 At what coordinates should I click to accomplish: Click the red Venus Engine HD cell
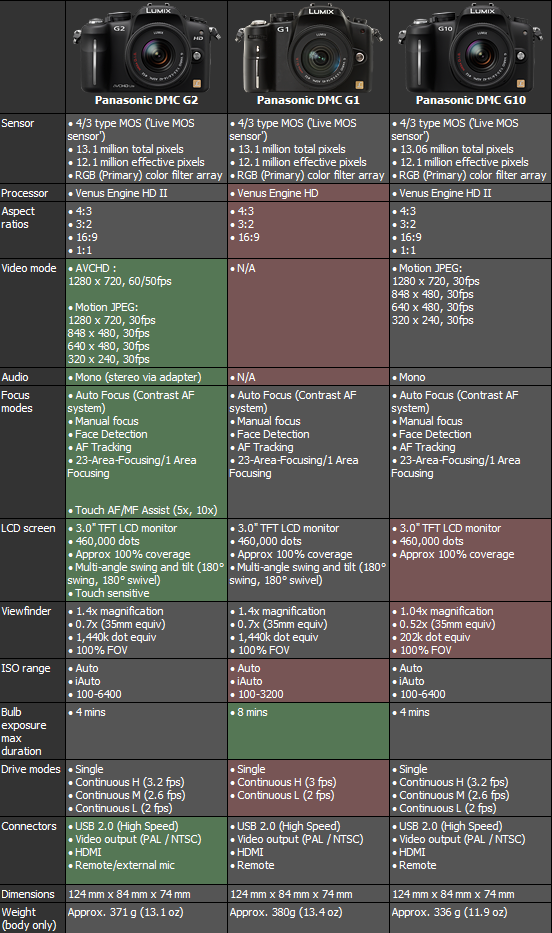tap(308, 193)
